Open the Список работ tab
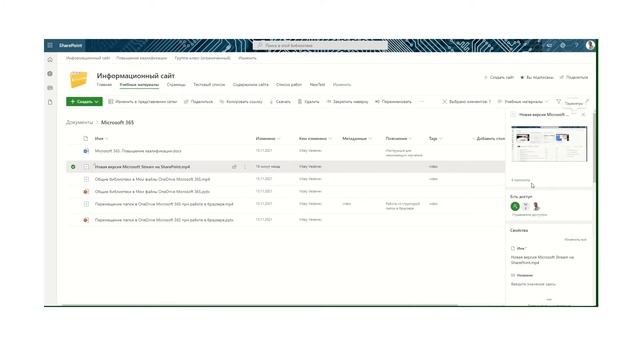 pyautogui.click(x=289, y=84)
